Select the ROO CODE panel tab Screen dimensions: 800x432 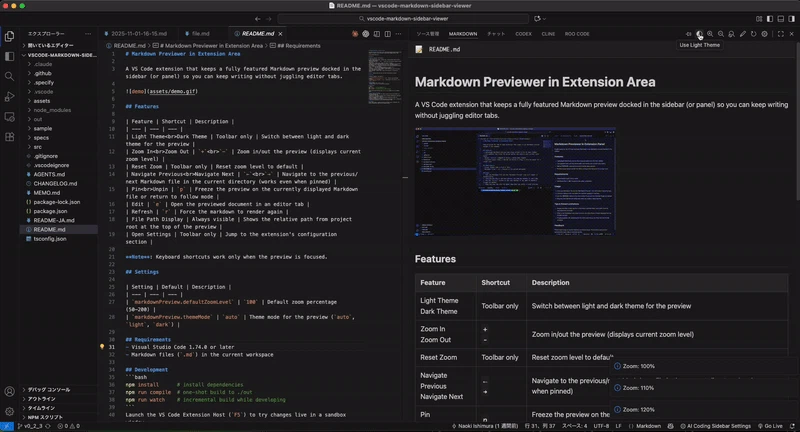coord(577,34)
